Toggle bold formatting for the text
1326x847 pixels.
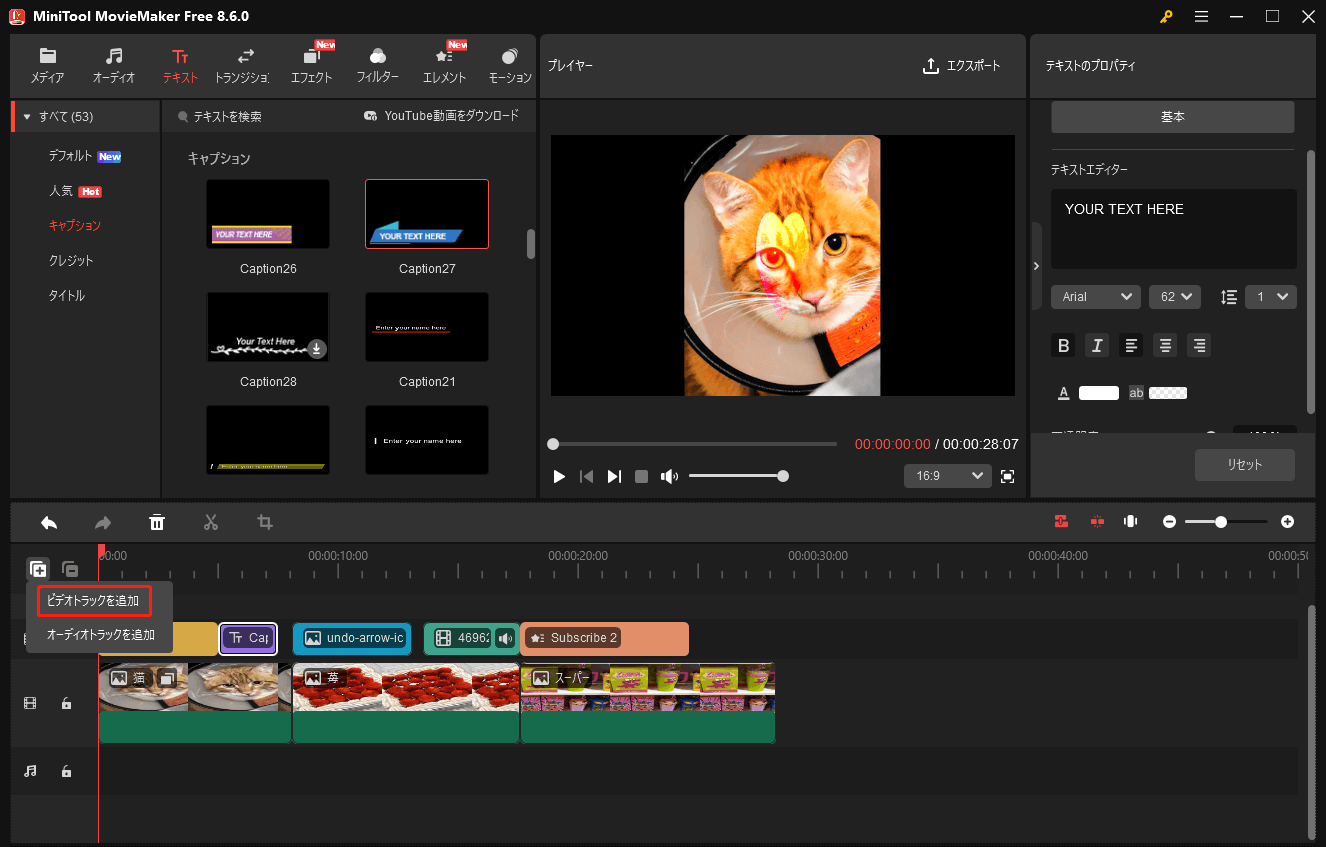pyautogui.click(x=1063, y=345)
